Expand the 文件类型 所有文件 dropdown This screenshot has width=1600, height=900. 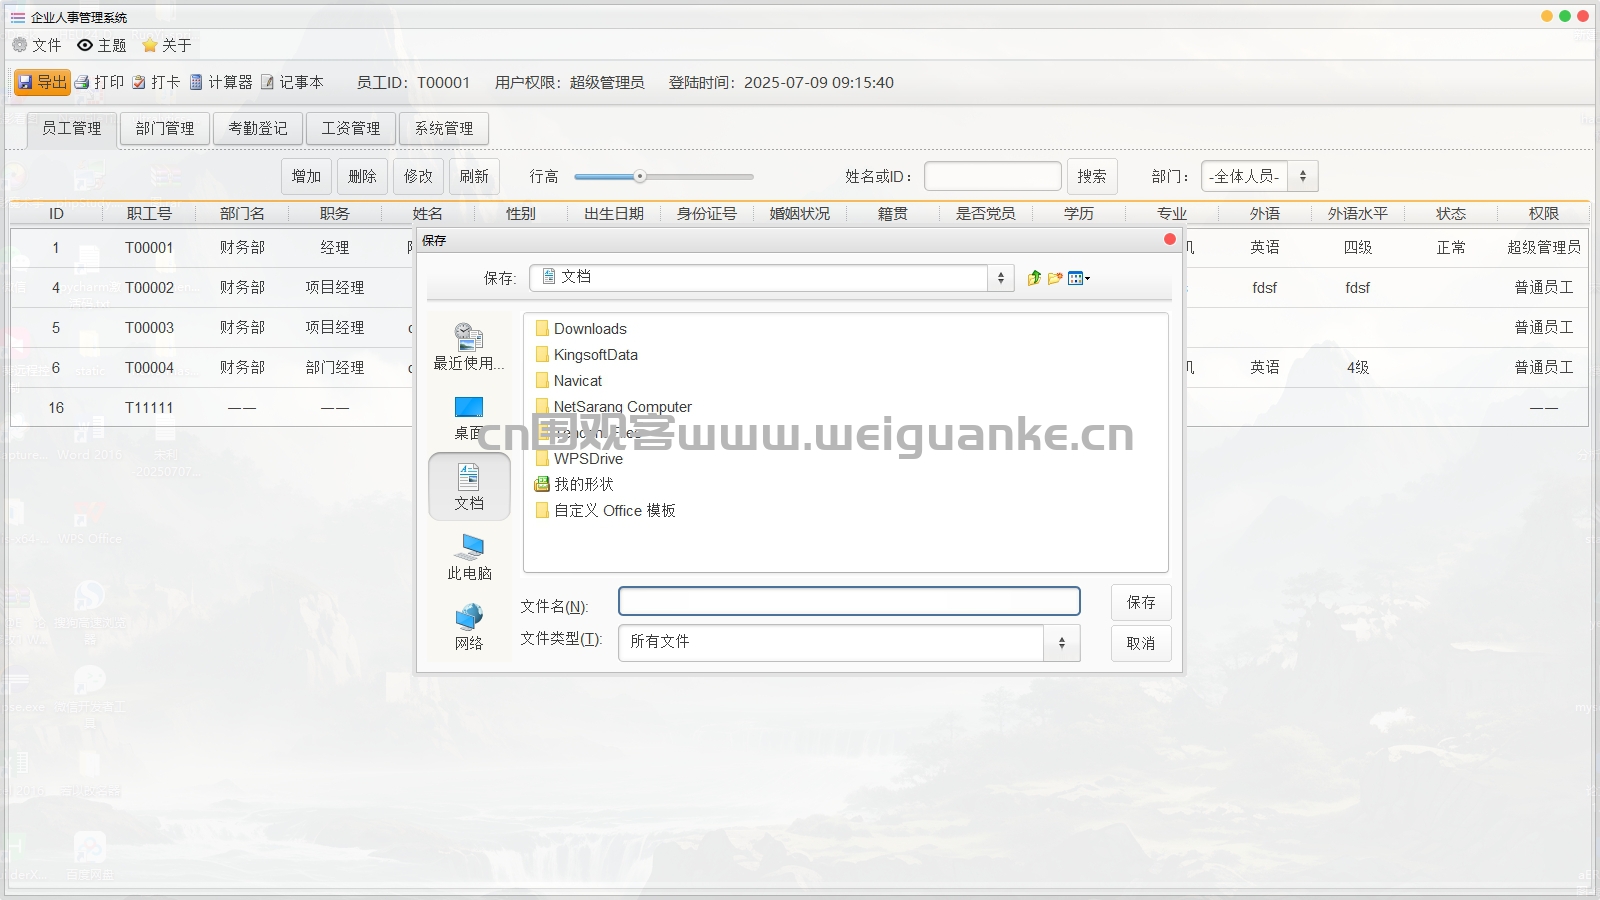tap(1062, 642)
